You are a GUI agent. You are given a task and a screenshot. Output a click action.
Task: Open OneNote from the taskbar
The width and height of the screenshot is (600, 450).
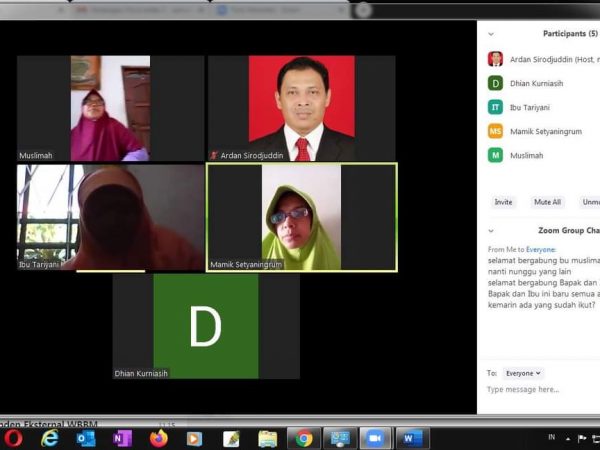[122, 438]
